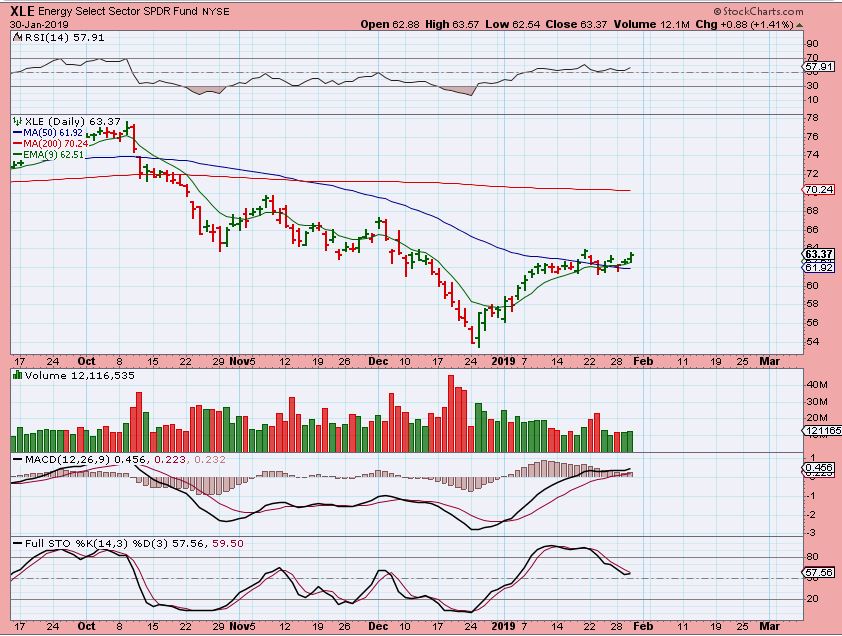Click the 80 level on stochastic axis
The image size is (842, 636).
(x=812, y=557)
